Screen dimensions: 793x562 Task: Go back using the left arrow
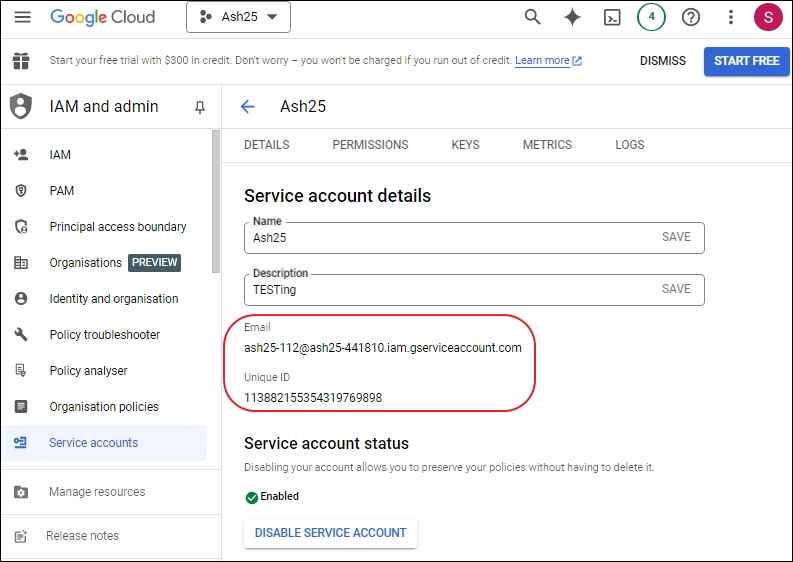[x=248, y=107]
